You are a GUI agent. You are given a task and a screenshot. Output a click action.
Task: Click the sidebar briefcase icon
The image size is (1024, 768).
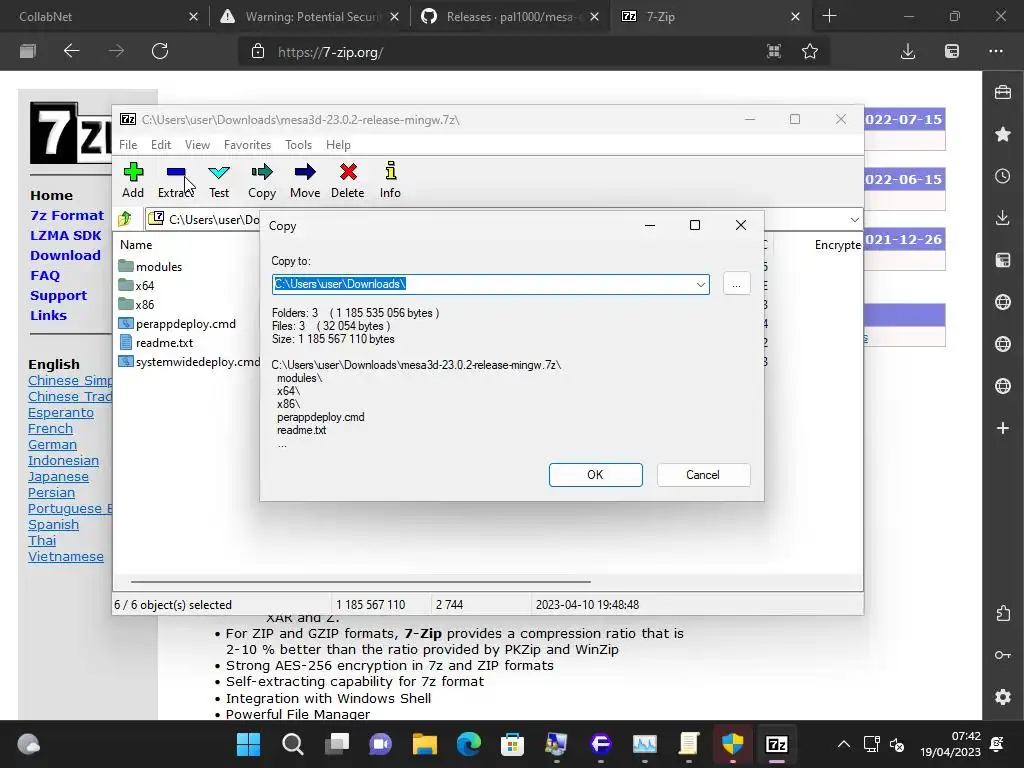click(x=1003, y=93)
